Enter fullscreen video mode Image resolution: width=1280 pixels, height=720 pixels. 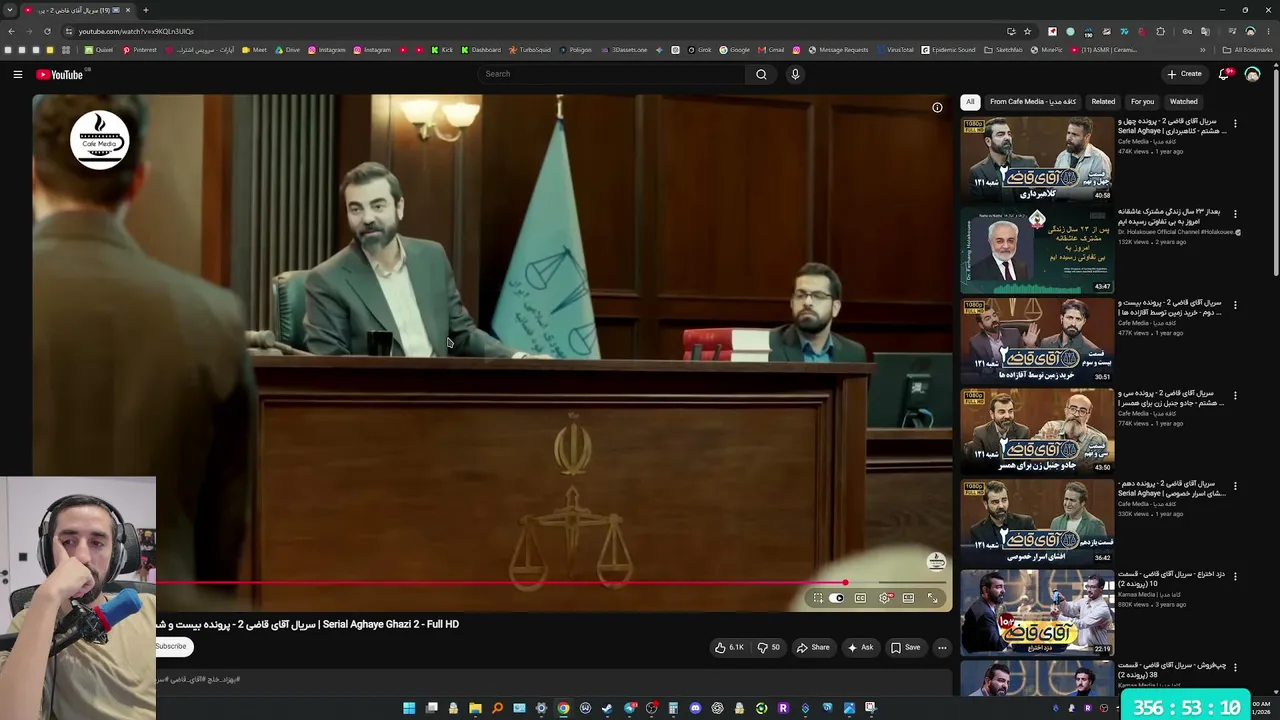932,598
